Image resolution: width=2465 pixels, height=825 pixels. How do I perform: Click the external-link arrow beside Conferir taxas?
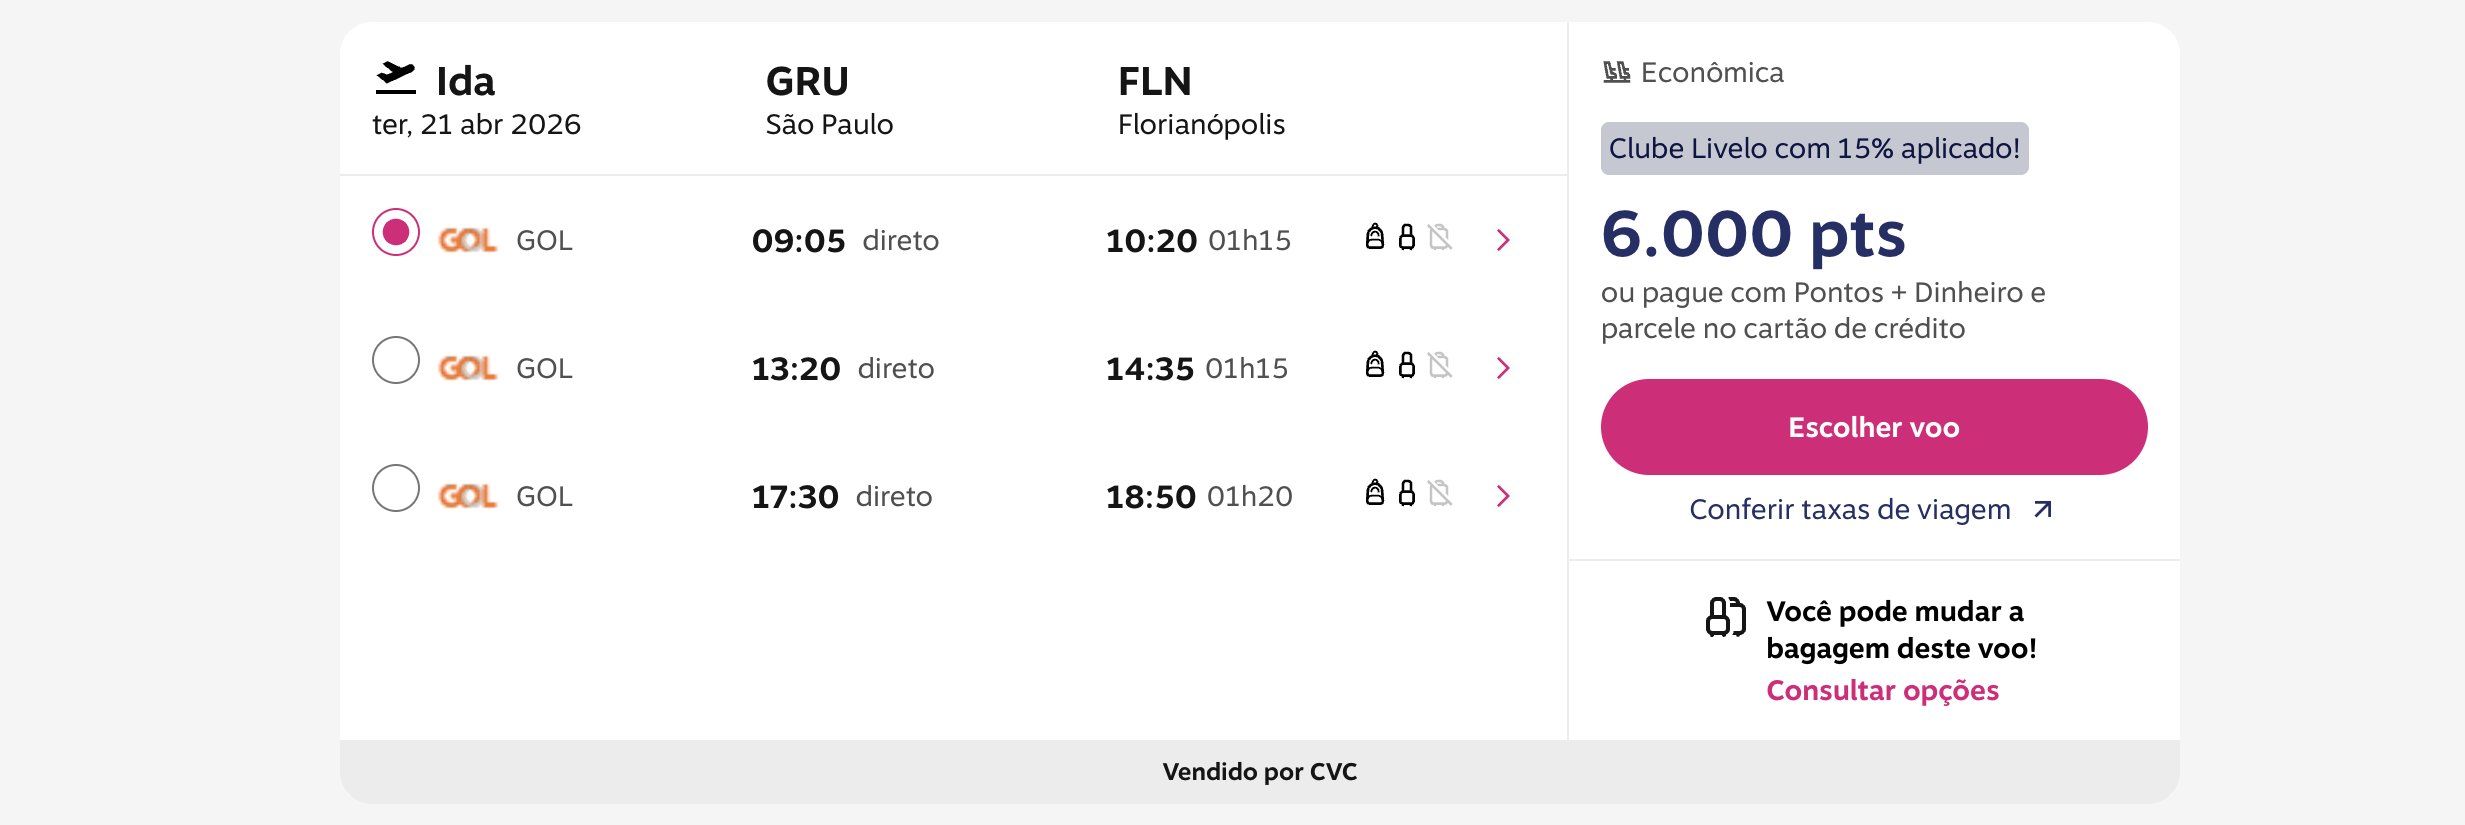(2043, 510)
